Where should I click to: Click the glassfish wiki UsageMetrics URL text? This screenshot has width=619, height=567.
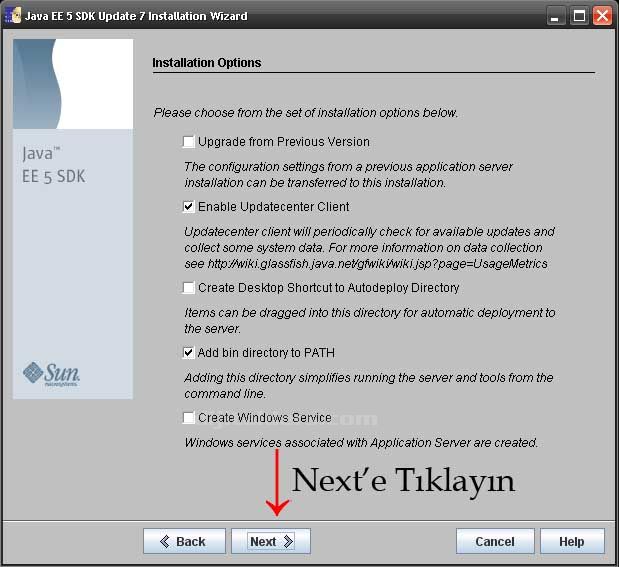(x=377, y=264)
